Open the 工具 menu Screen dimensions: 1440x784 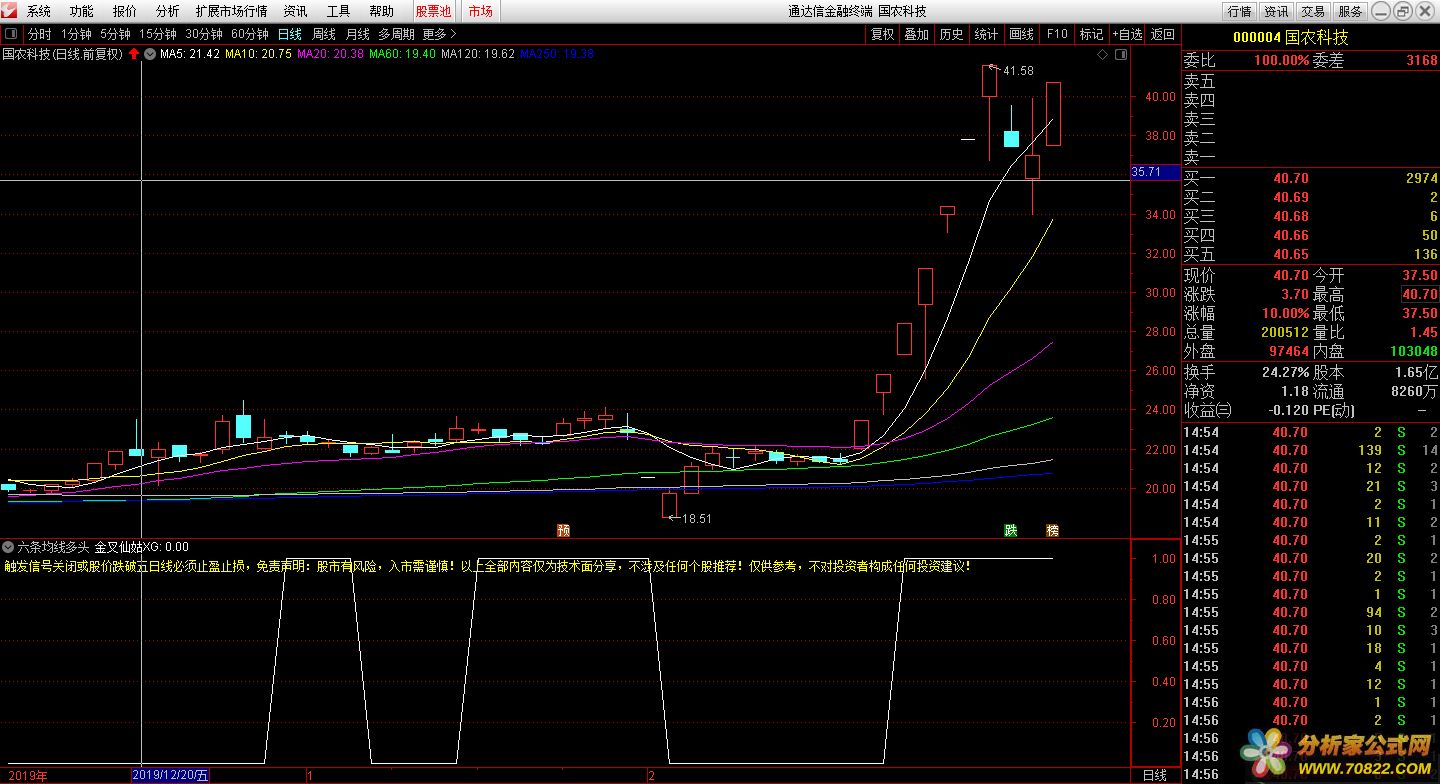click(339, 11)
